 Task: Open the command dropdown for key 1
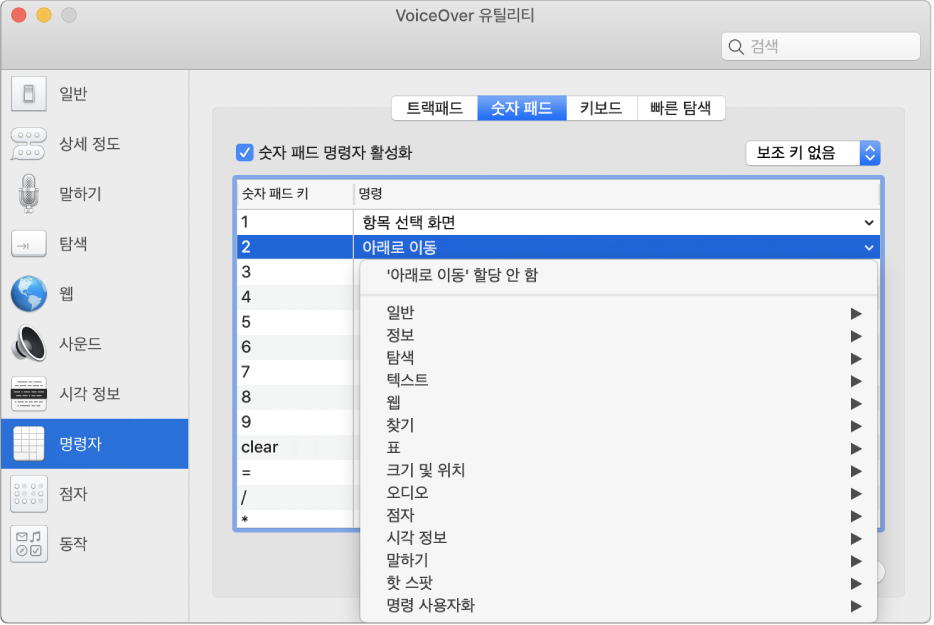(x=868, y=221)
